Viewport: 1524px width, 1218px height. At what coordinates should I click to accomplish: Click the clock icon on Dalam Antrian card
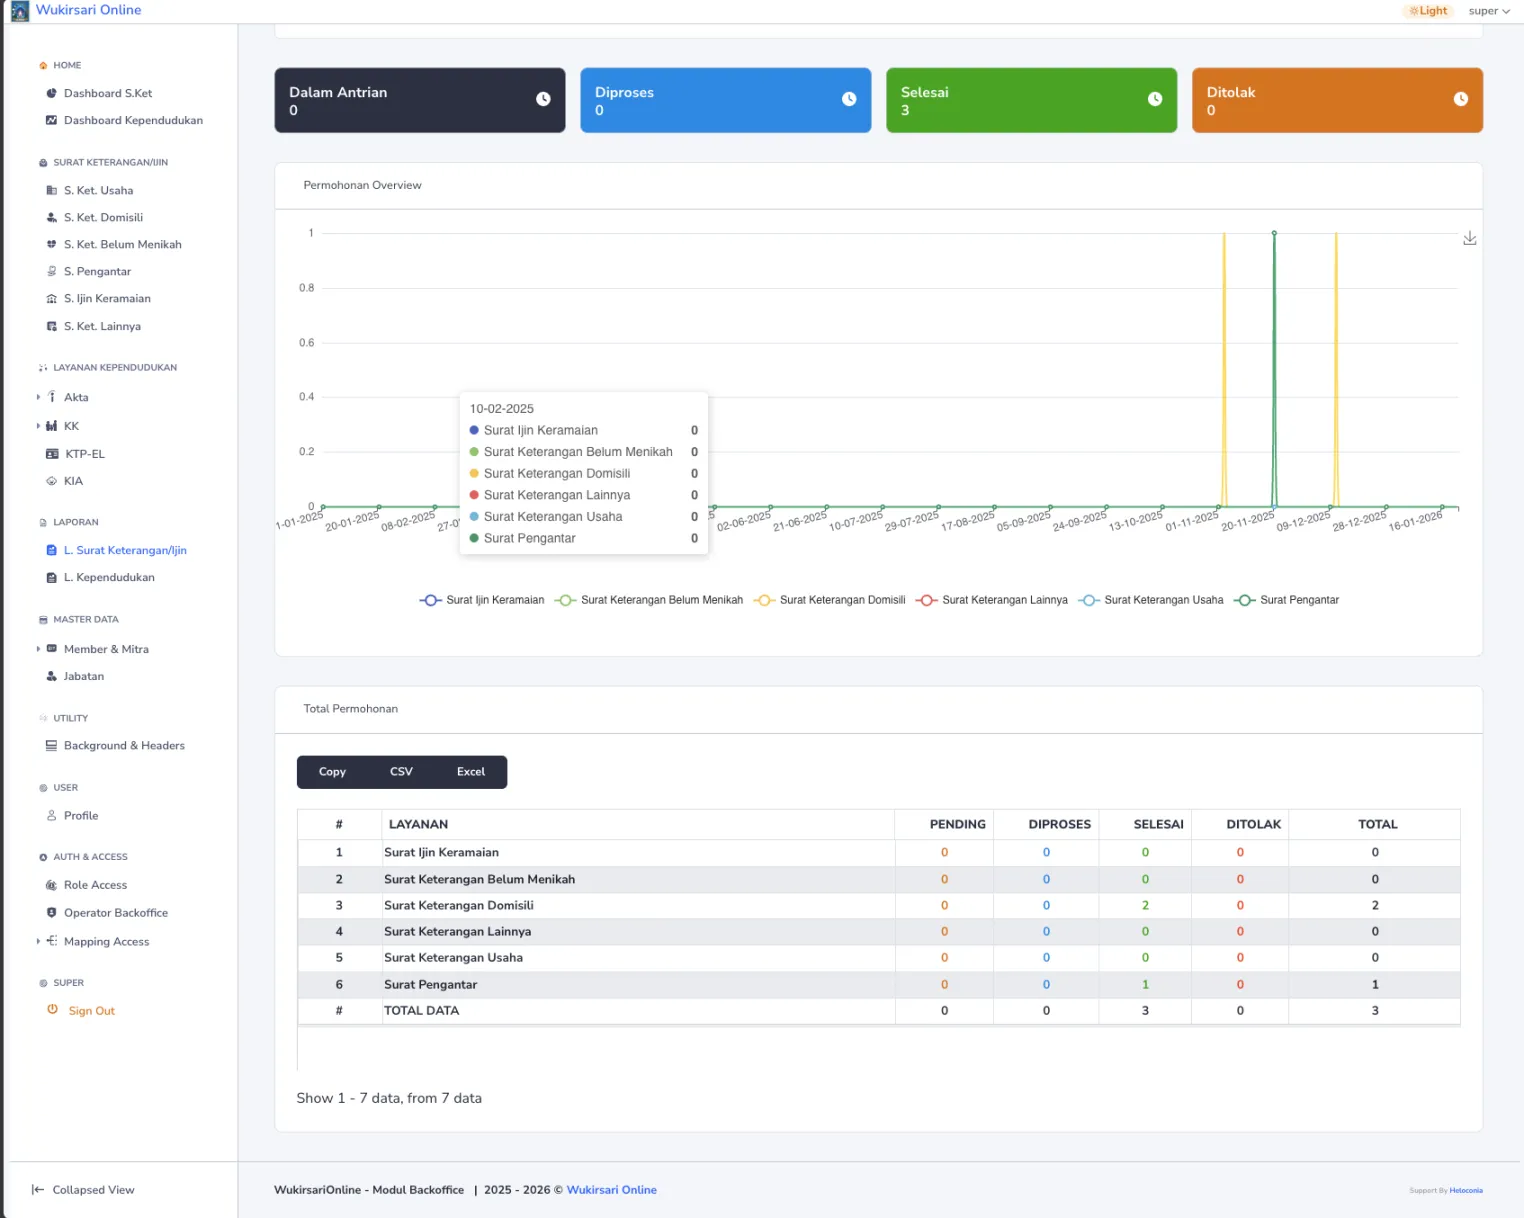click(x=543, y=99)
